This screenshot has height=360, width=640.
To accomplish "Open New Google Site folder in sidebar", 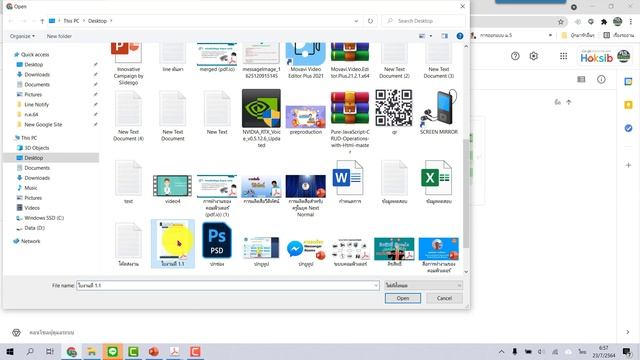I will pos(43,124).
